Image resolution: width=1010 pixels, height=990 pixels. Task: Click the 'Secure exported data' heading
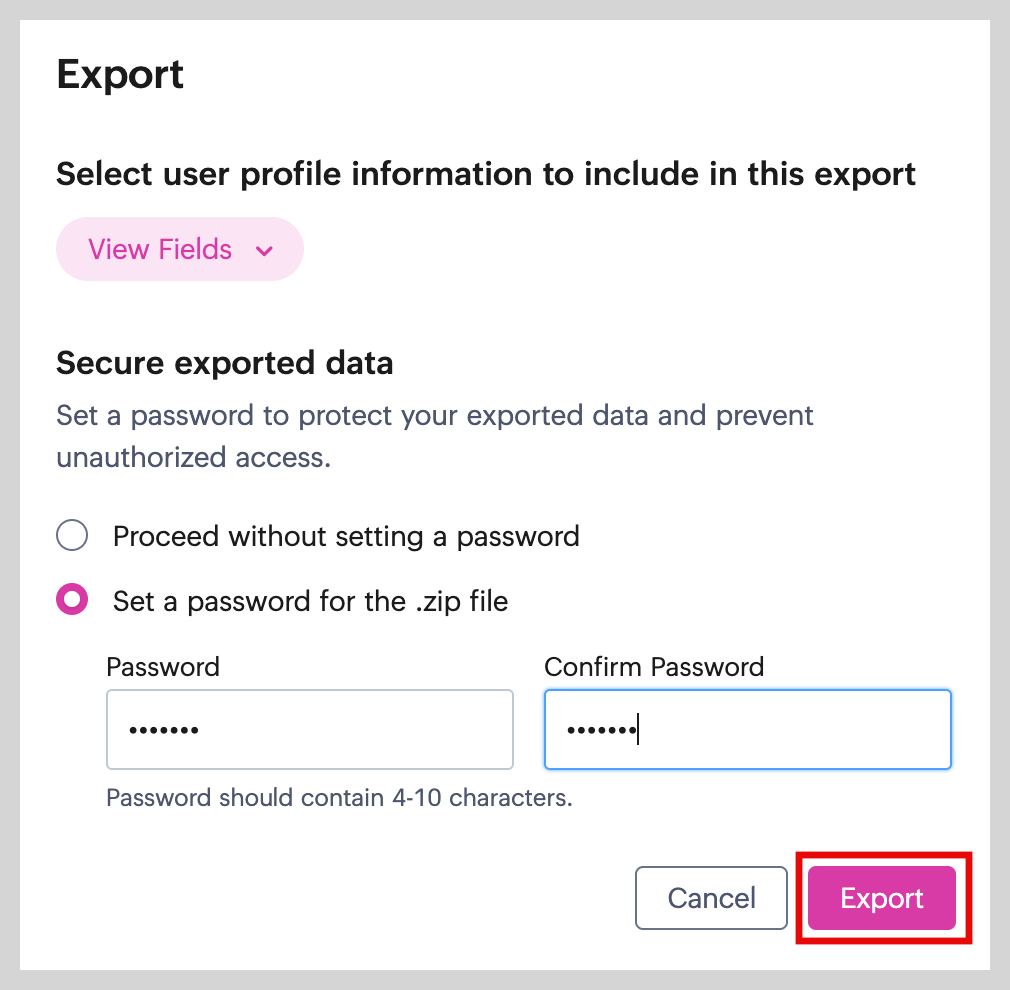224,362
